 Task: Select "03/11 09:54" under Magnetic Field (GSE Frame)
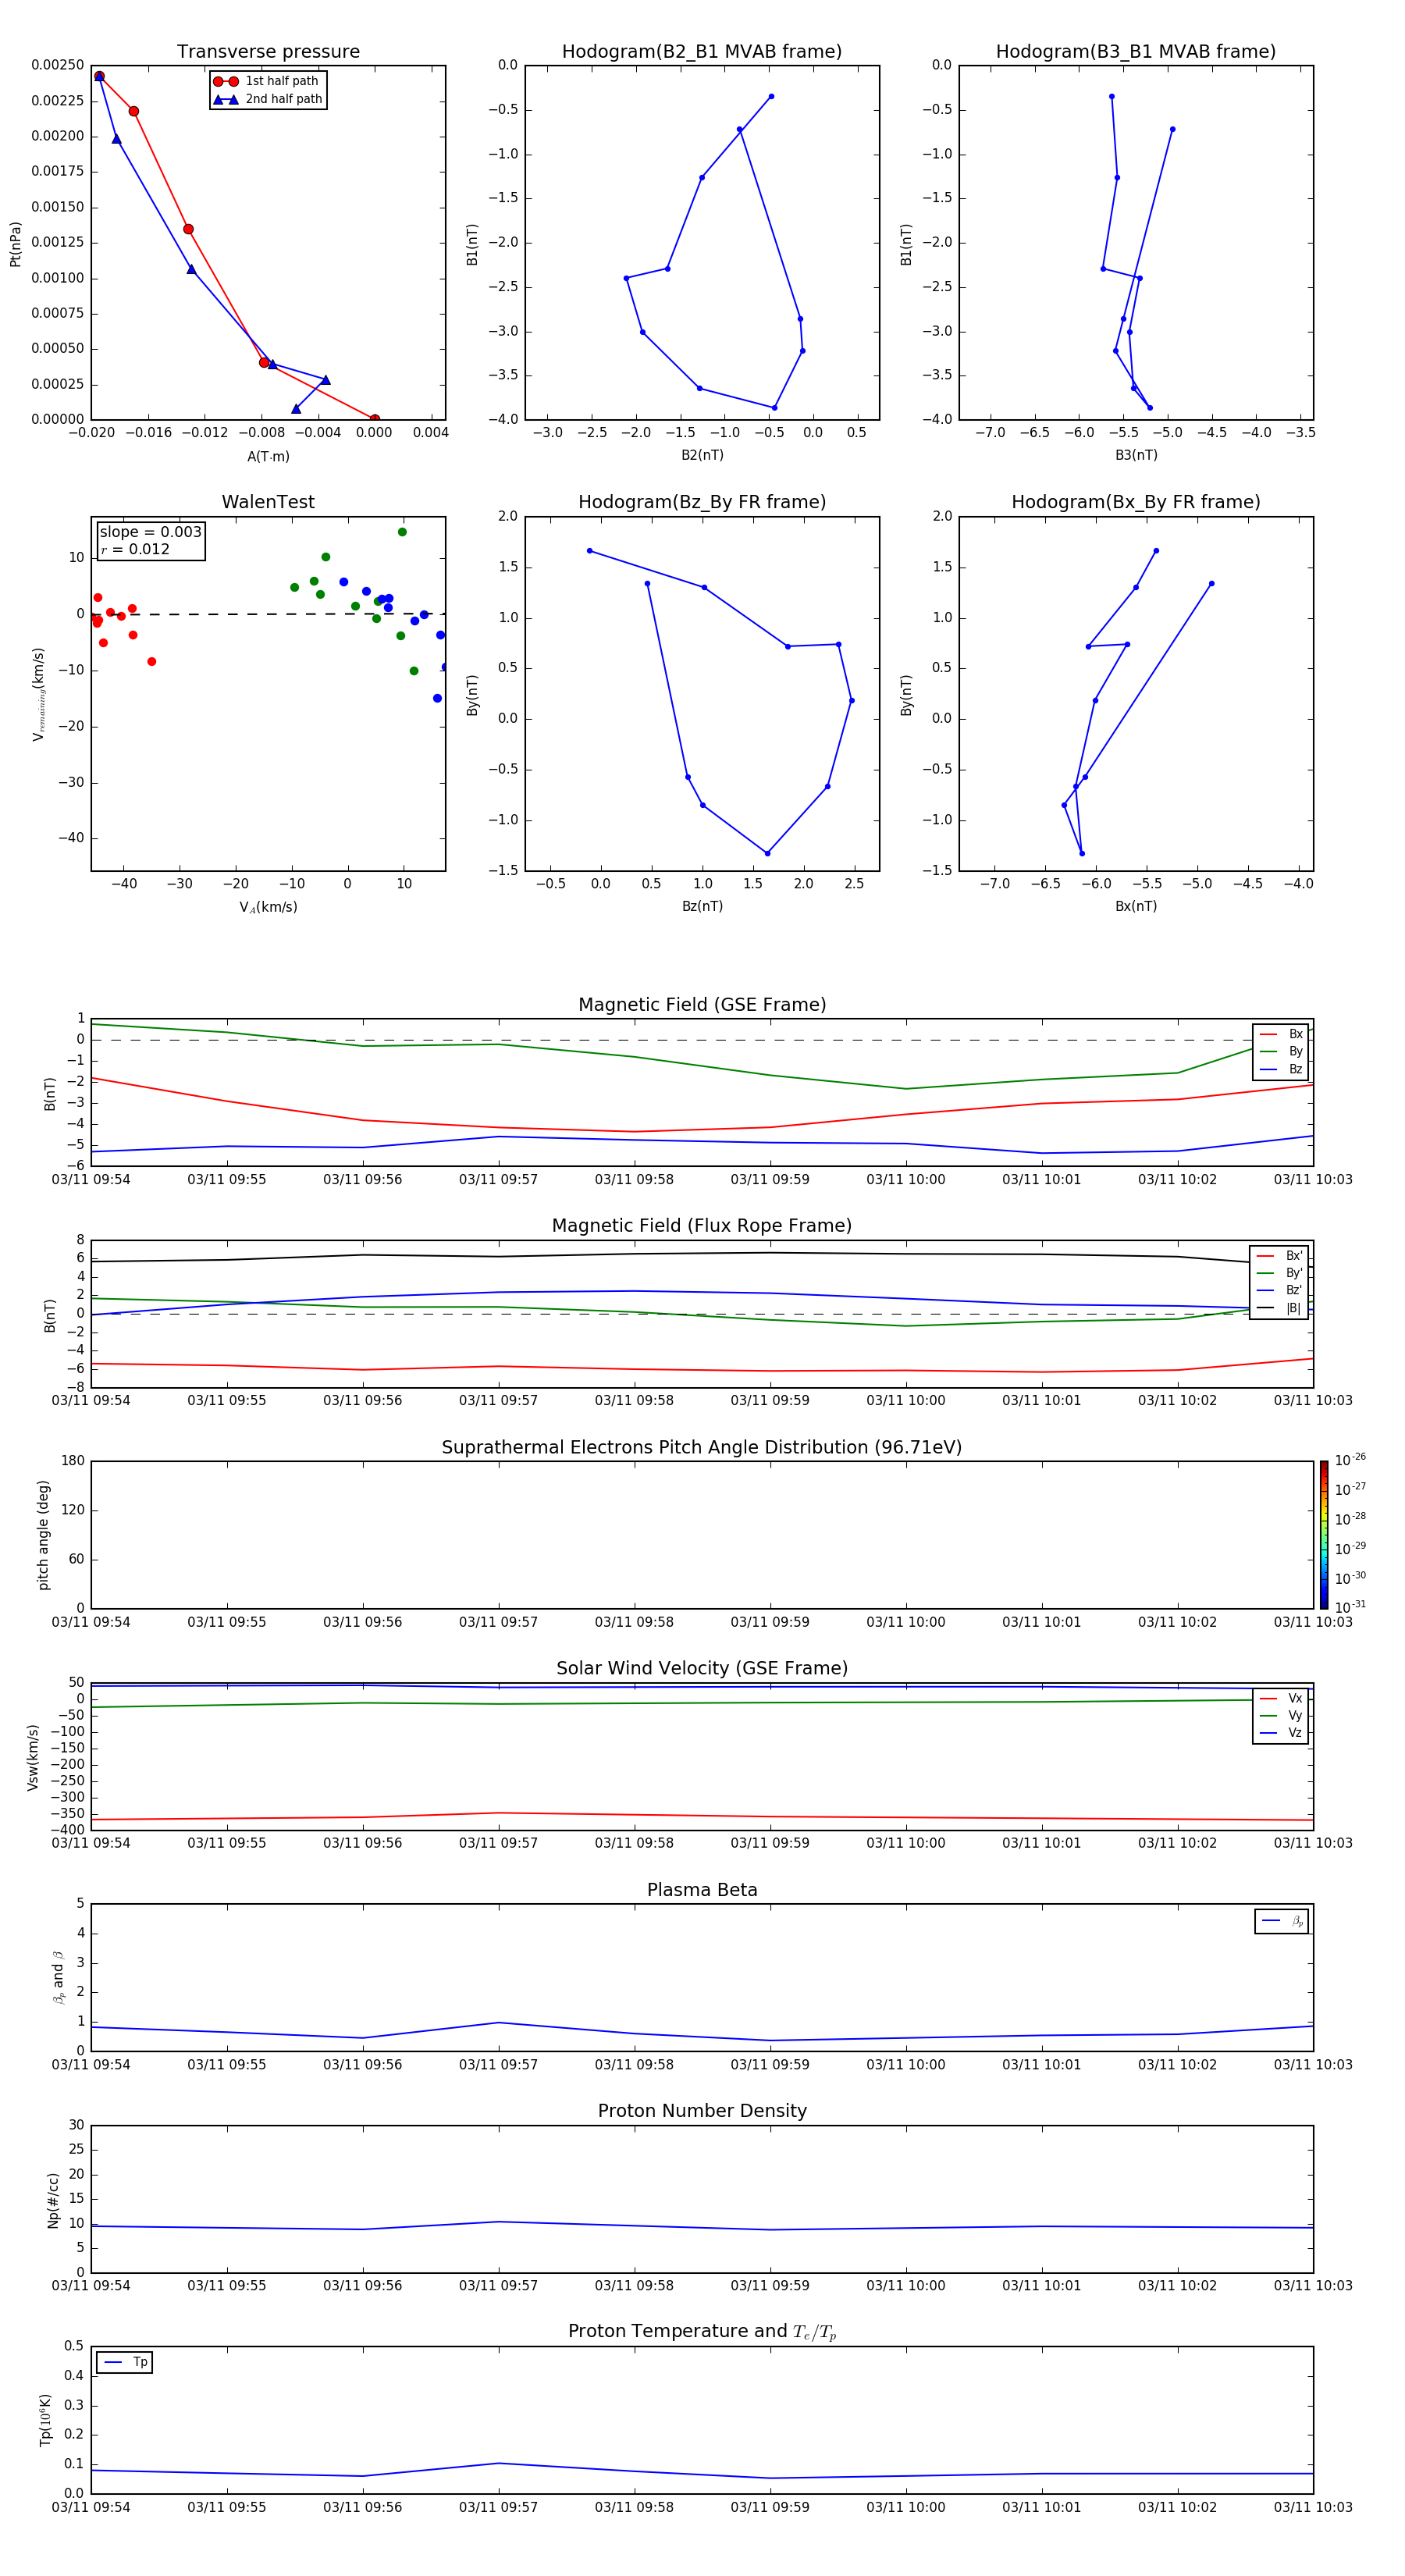point(91,1180)
